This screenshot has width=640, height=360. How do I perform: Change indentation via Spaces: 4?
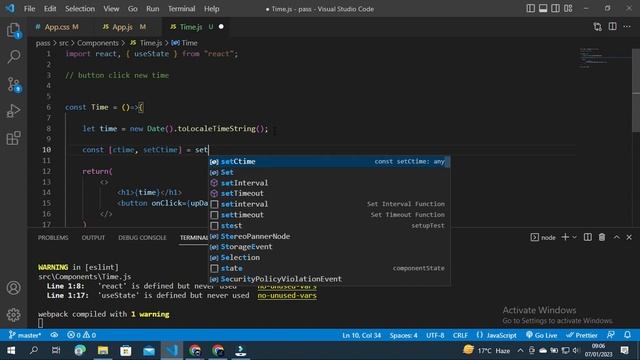tap(403, 335)
